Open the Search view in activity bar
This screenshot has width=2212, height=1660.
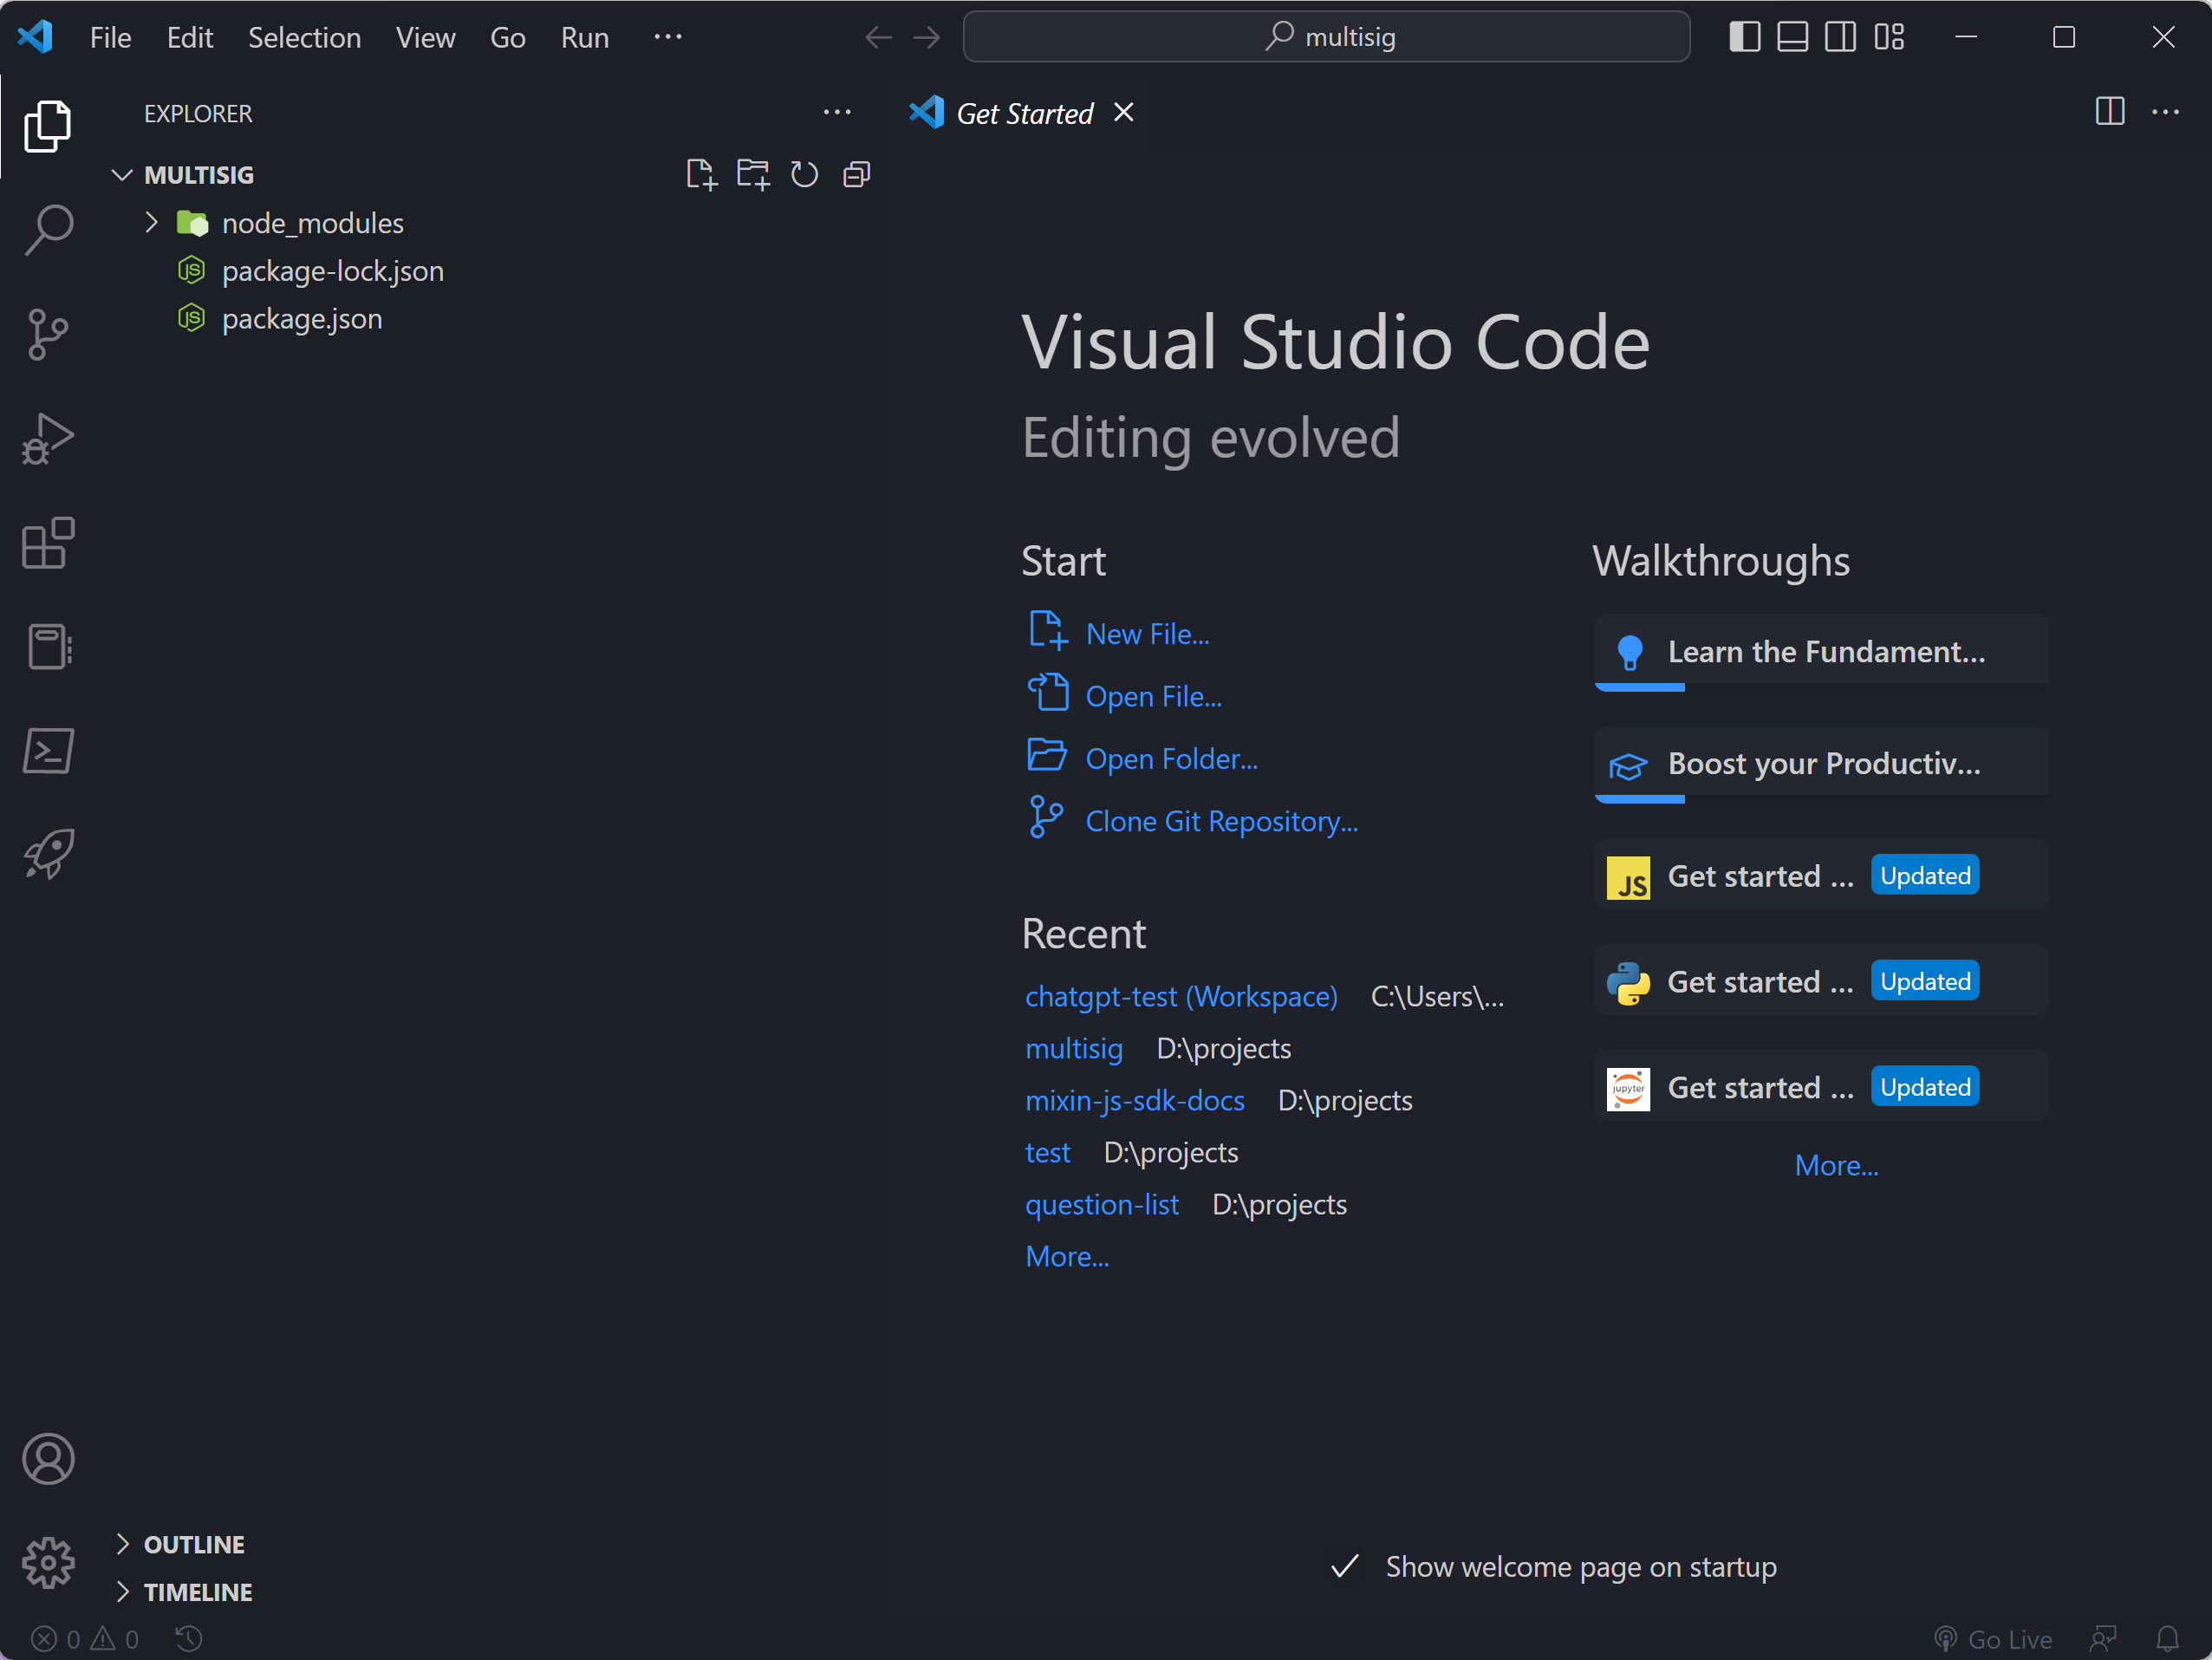pos(48,230)
